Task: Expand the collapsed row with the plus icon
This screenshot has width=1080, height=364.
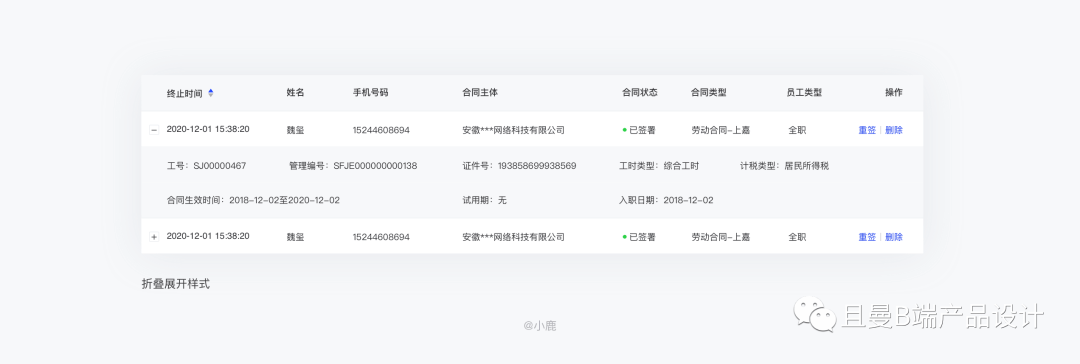Action: [x=154, y=237]
